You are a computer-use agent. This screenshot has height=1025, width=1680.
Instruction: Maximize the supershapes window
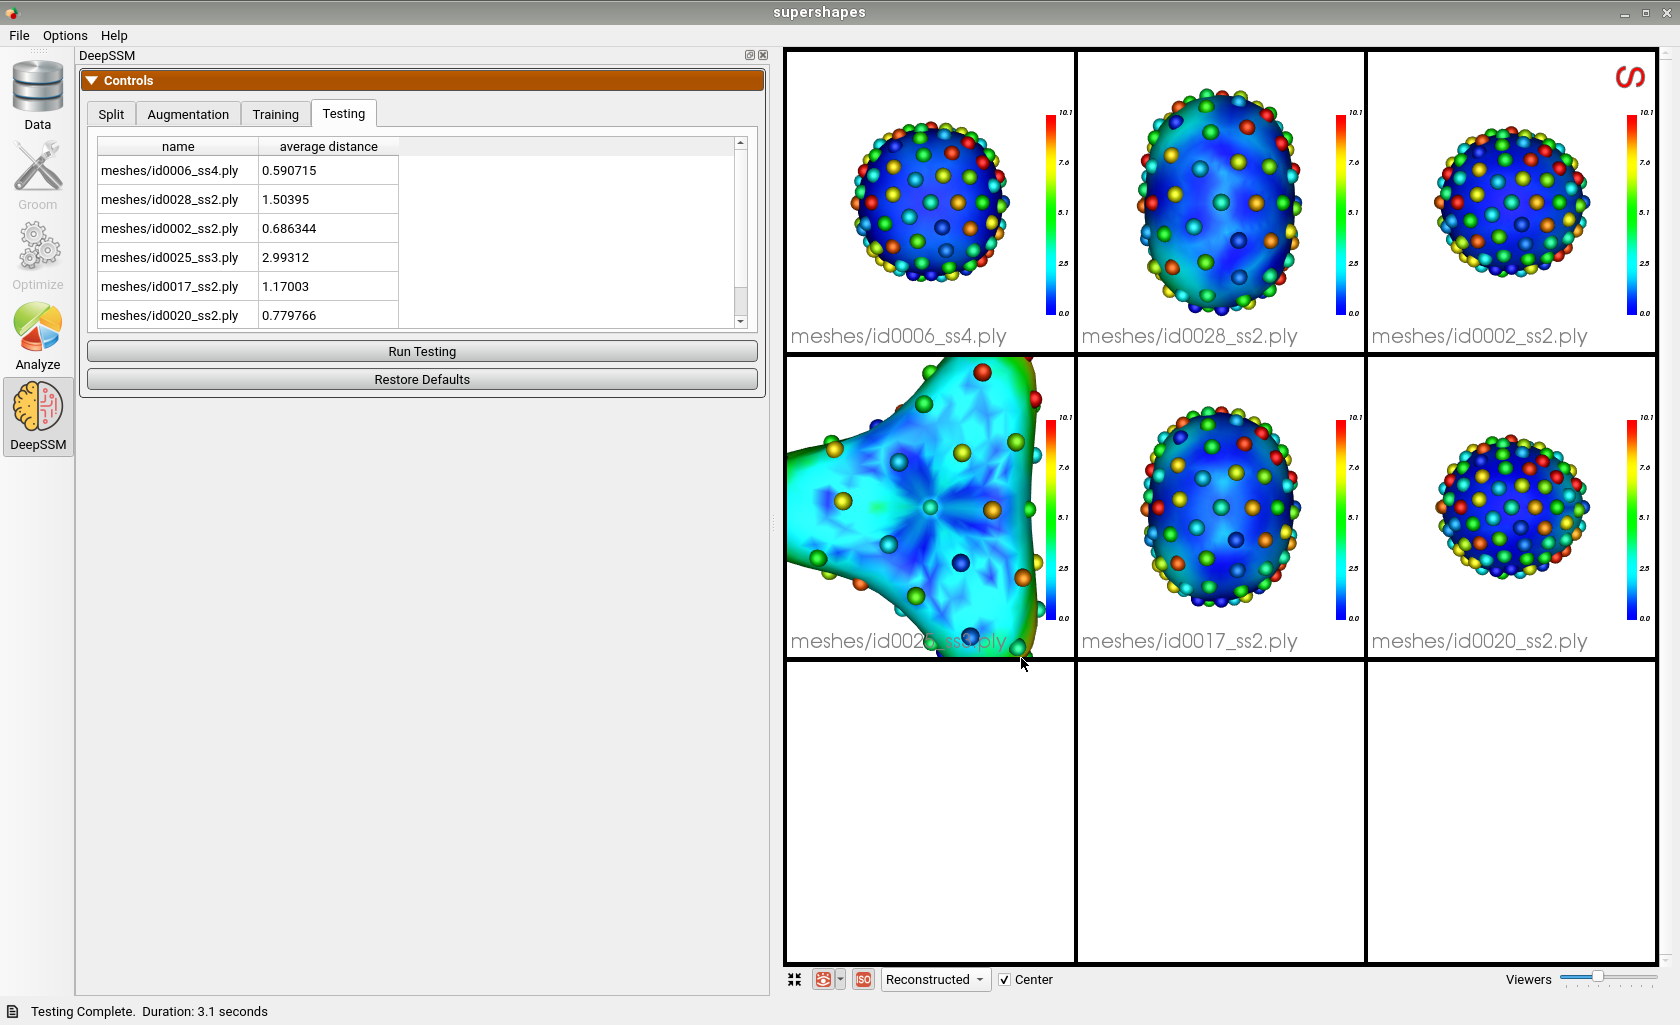tap(1645, 13)
